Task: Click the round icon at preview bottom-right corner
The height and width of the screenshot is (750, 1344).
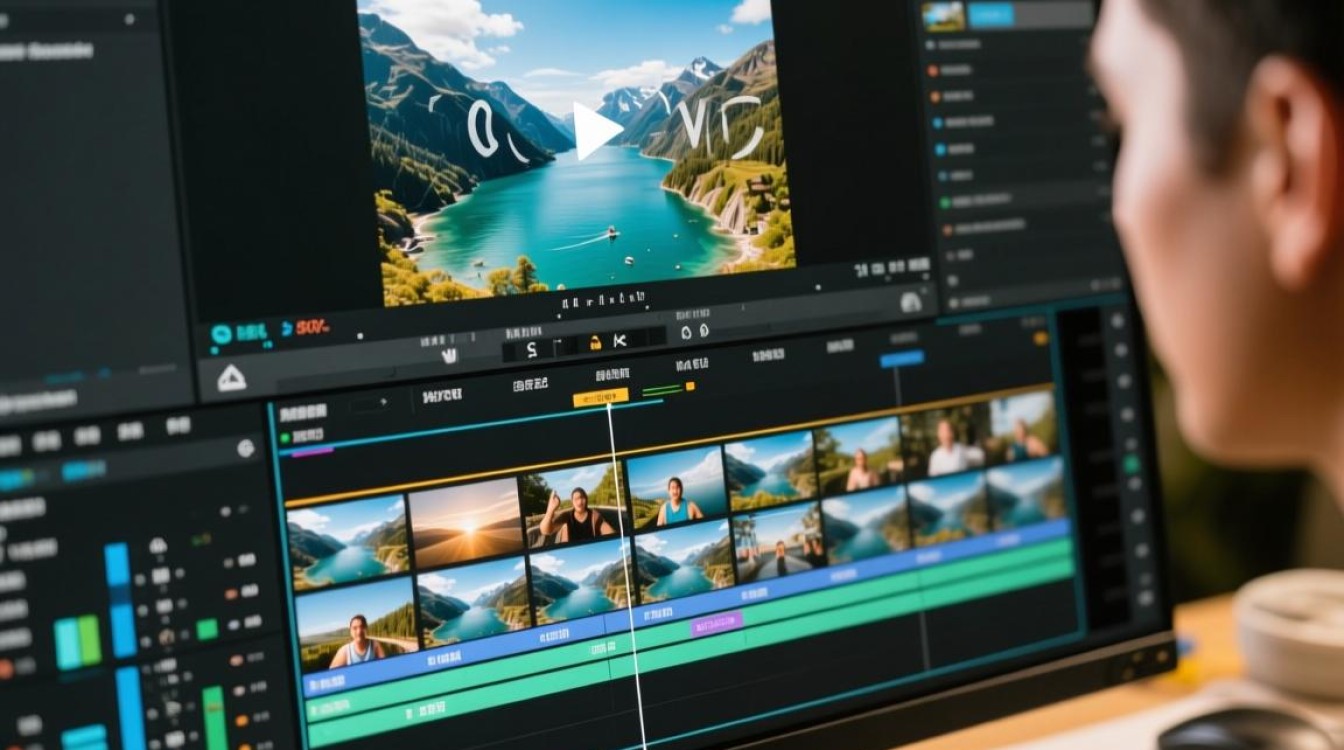Action: (910, 302)
